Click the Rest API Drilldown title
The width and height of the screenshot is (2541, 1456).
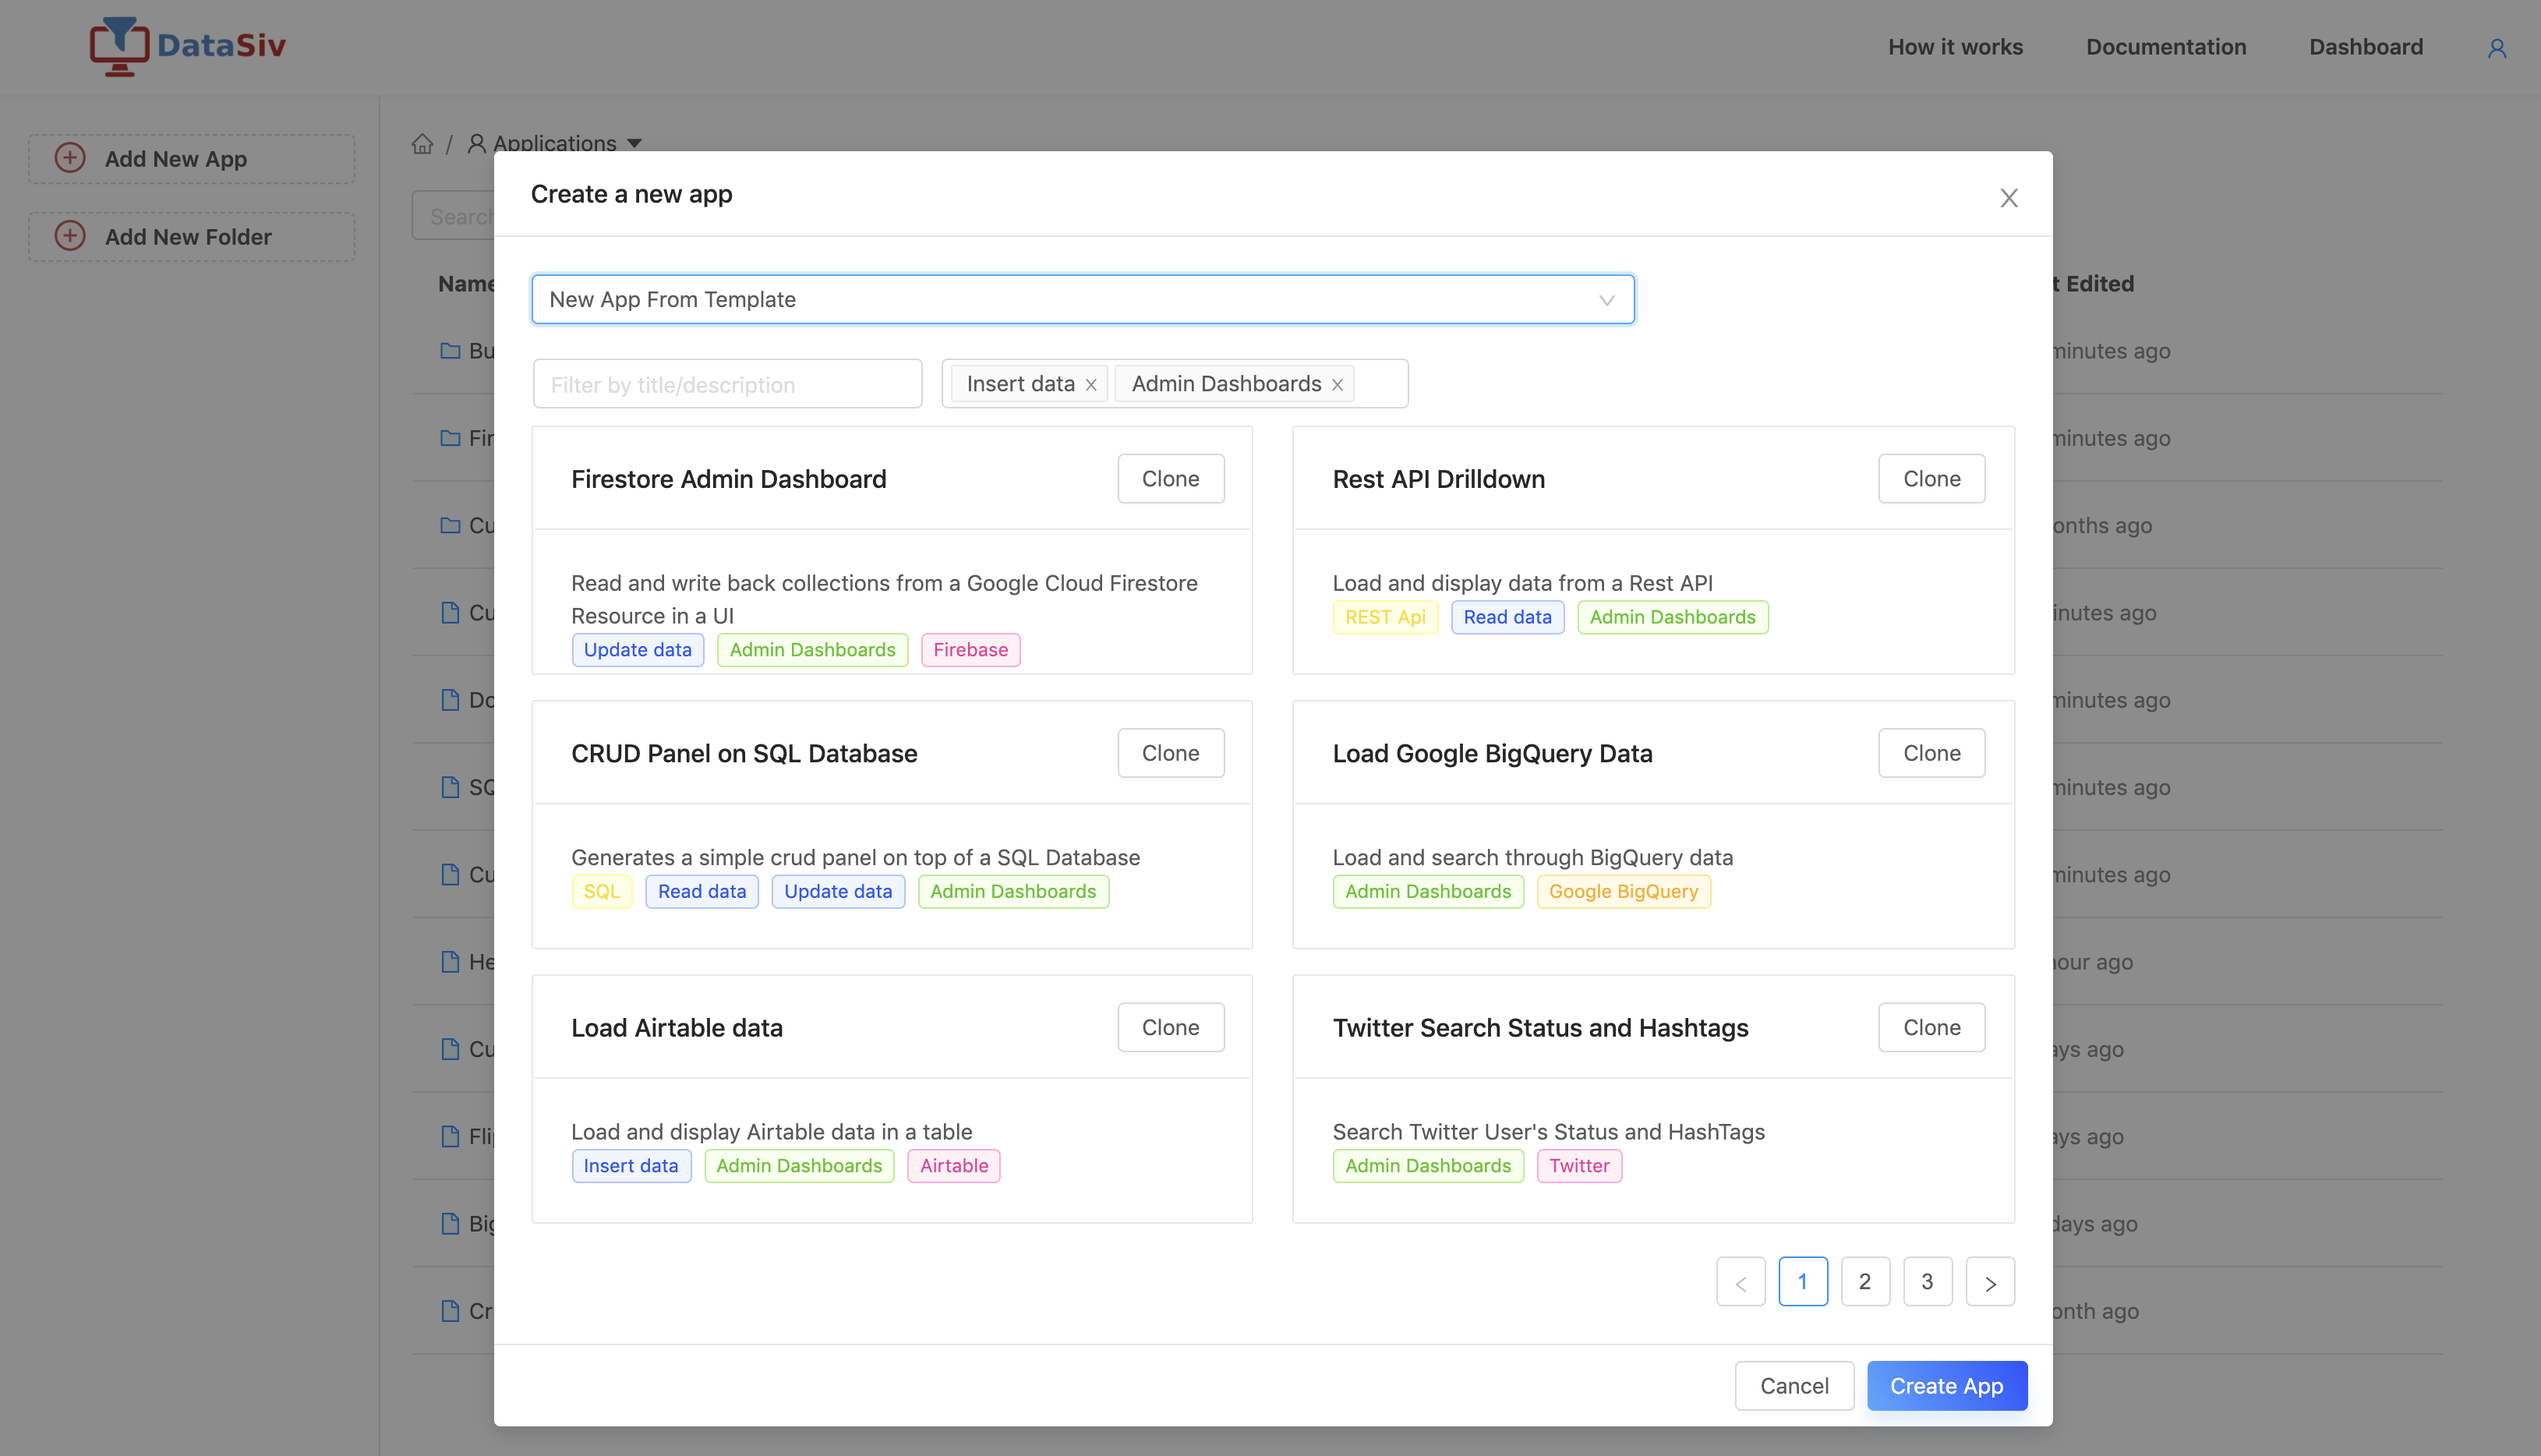point(1438,479)
